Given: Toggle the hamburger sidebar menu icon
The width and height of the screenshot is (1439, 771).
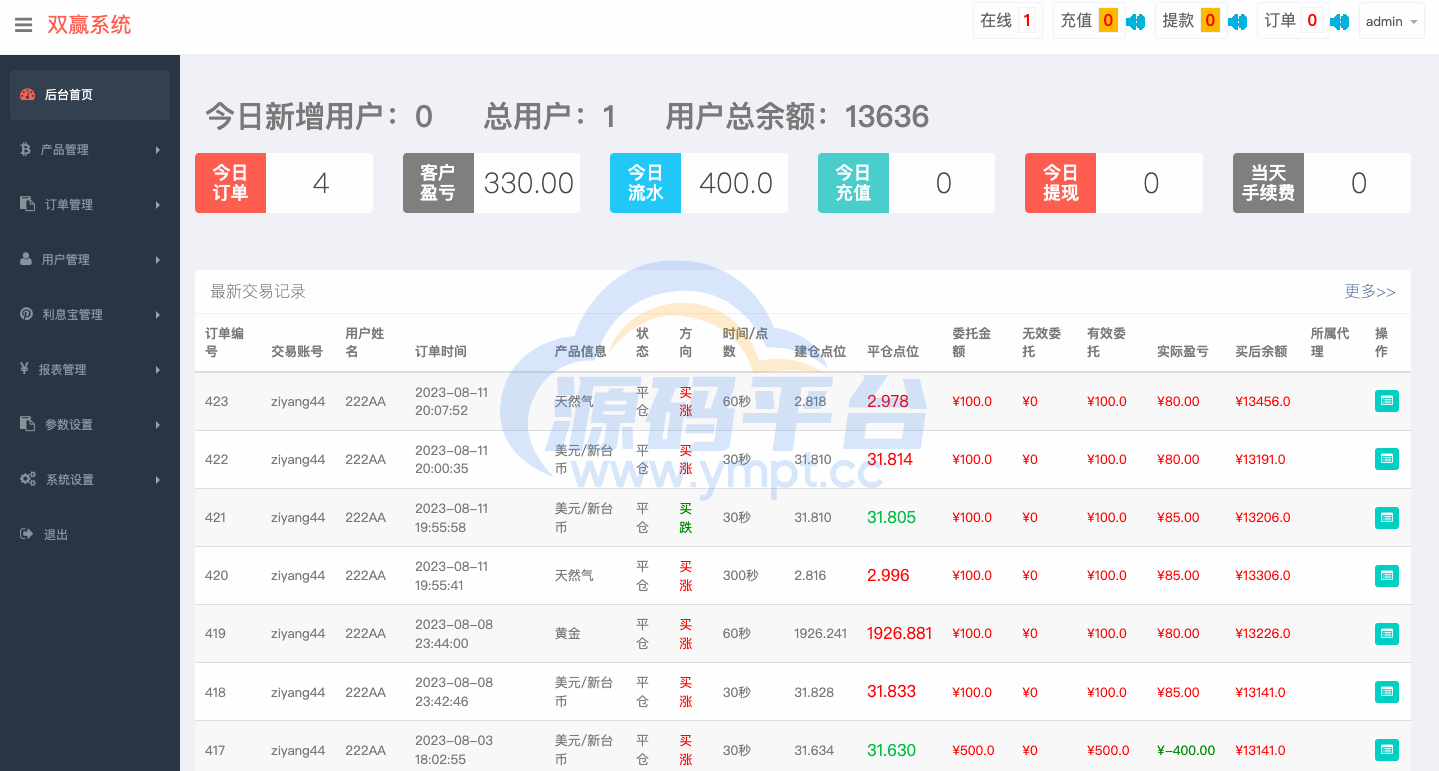Looking at the screenshot, I should click(23, 25).
